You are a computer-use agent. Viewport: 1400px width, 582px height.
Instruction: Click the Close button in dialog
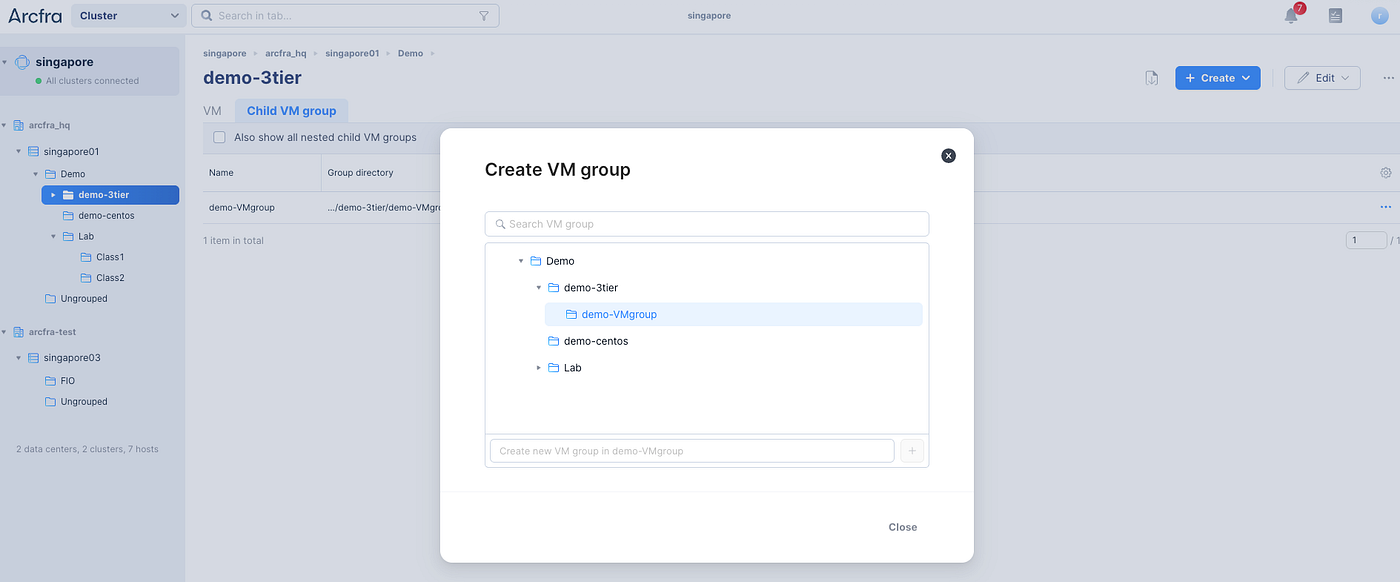pyautogui.click(x=902, y=527)
